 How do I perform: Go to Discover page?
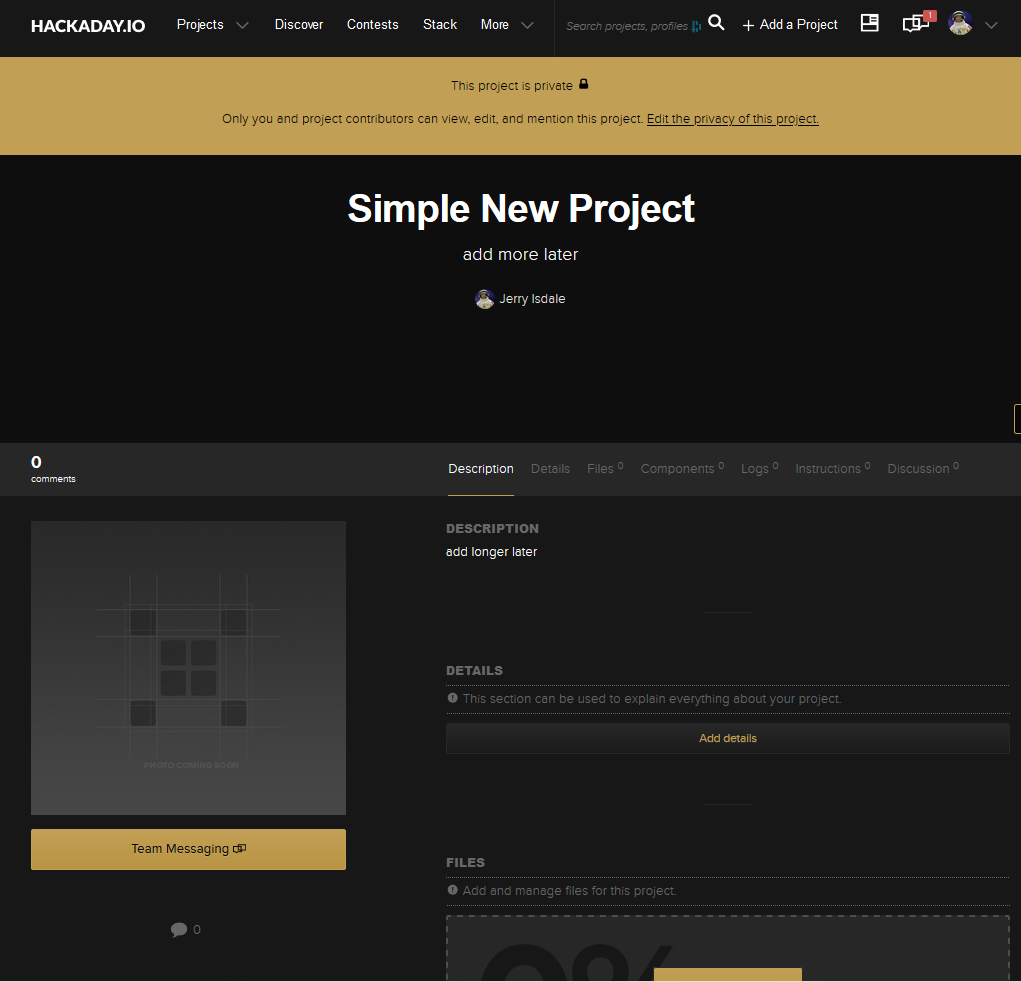click(299, 25)
